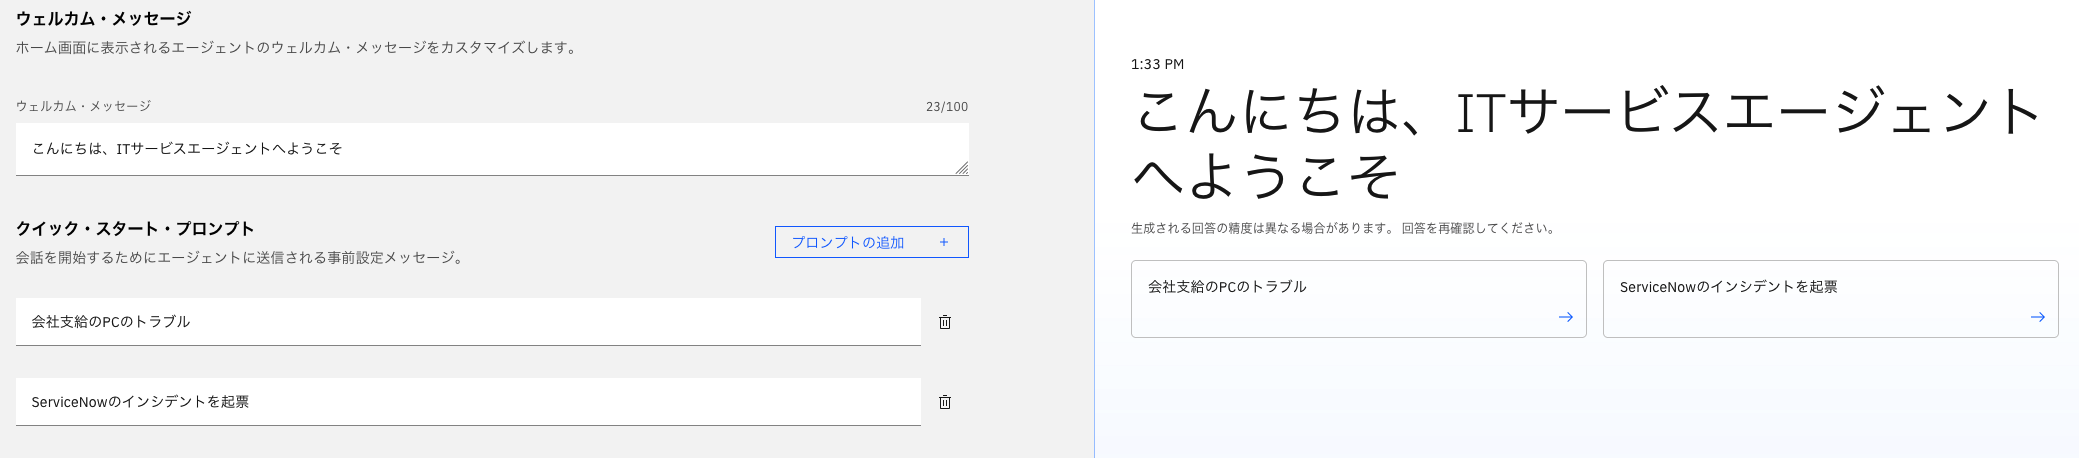
Task: Click the resize handle of welcome message textarea
Action: coord(961,169)
